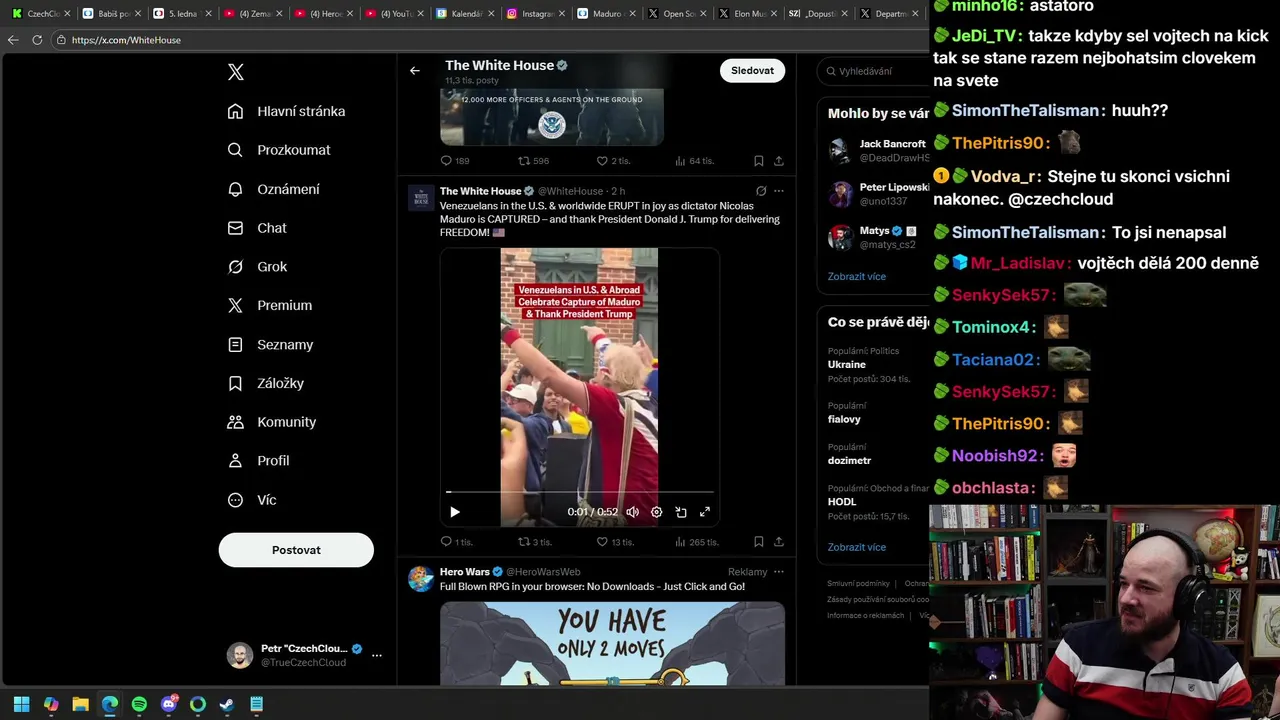Click the Grok icon on the Maduro tweet
The width and height of the screenshot is (1280, 720).
click(x=761, y=191)
